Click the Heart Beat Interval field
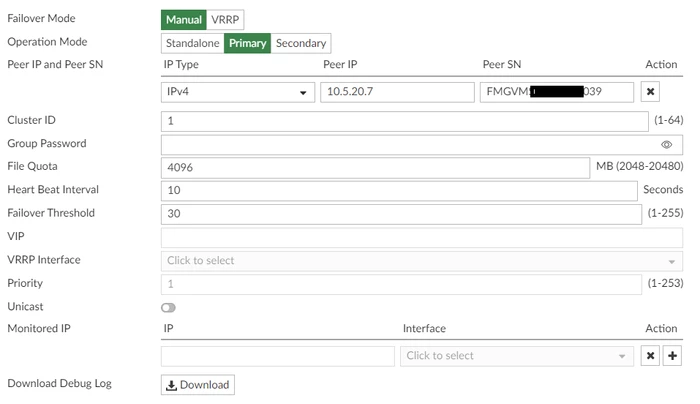 (x=399, y=191)
